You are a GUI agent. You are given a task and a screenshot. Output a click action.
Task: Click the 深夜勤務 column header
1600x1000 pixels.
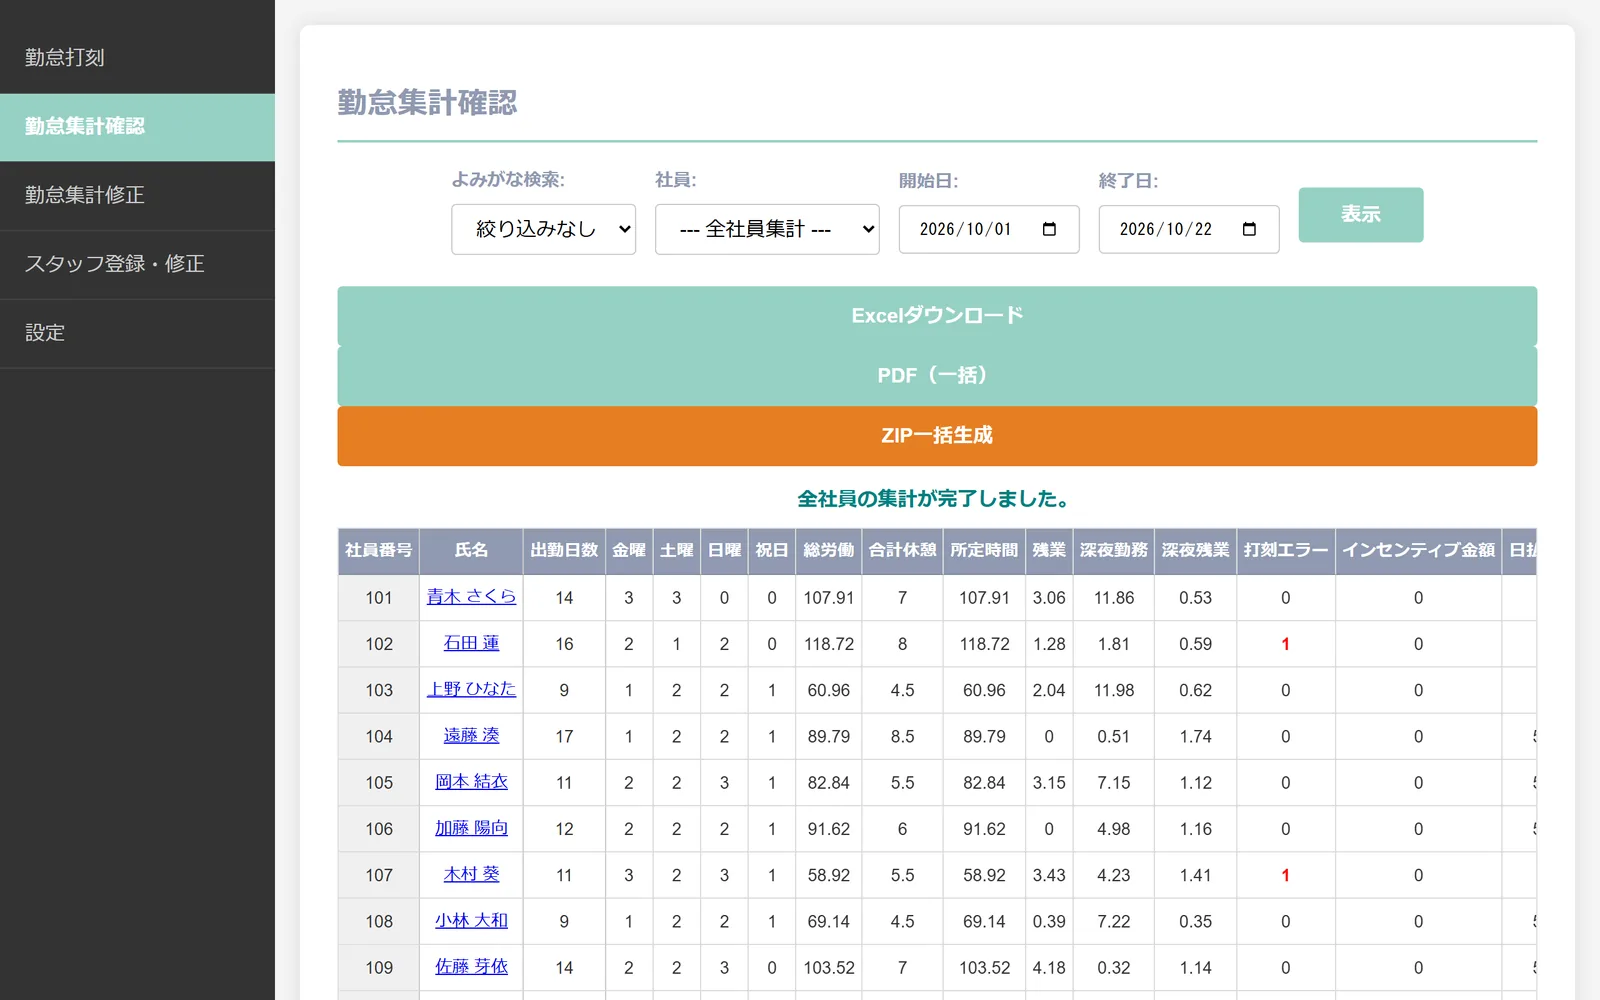pyautogui.click(x=1114, y=551)
